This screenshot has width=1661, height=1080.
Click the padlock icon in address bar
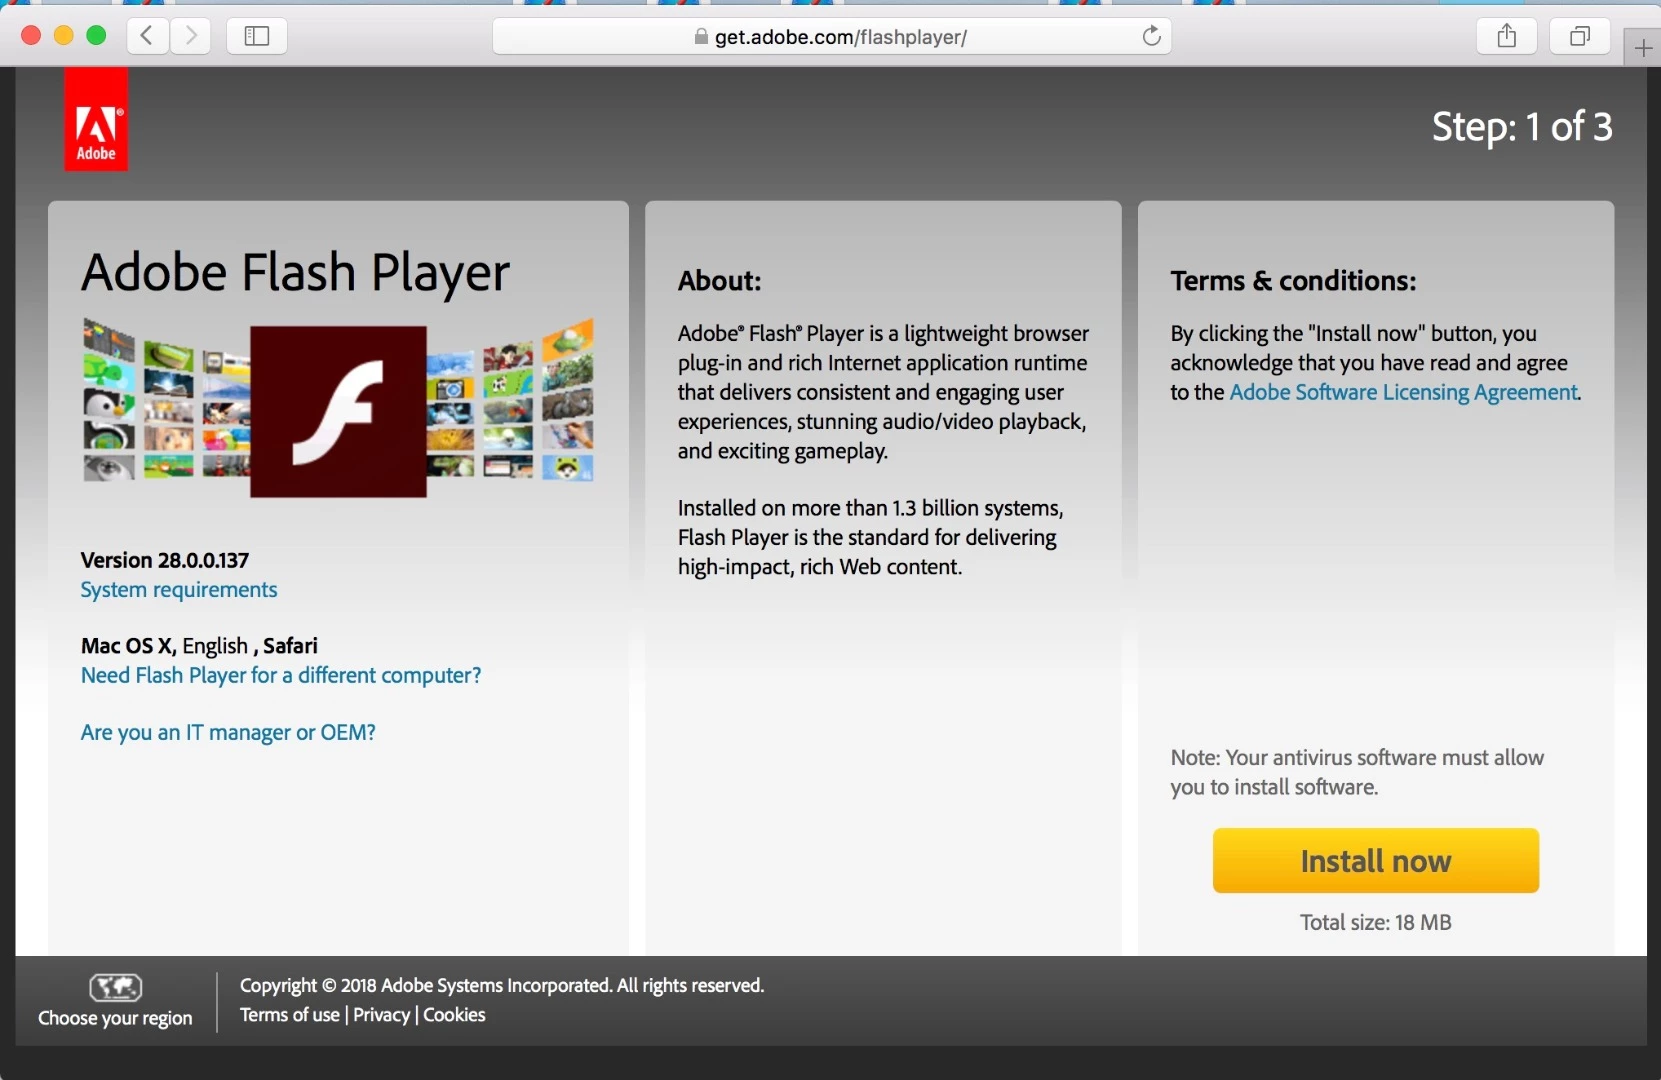tap(701, 37)
